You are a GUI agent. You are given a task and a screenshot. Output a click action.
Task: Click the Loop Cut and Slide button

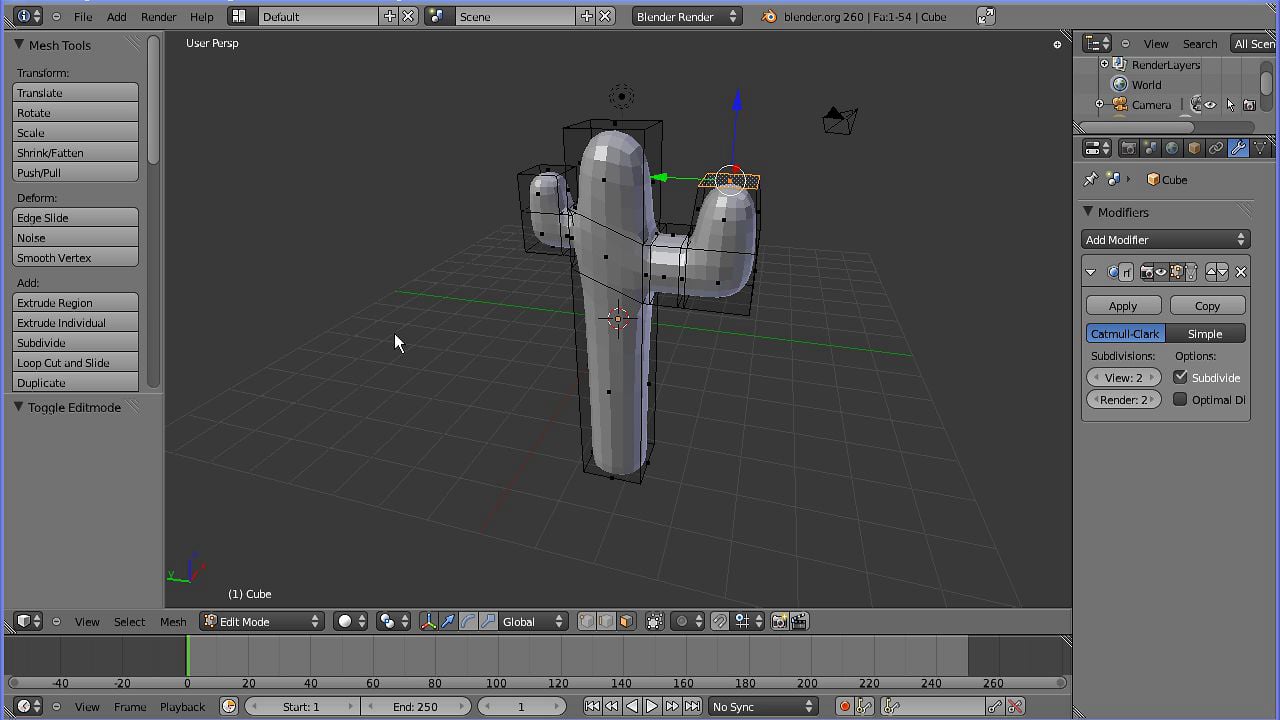pos(75,363)
